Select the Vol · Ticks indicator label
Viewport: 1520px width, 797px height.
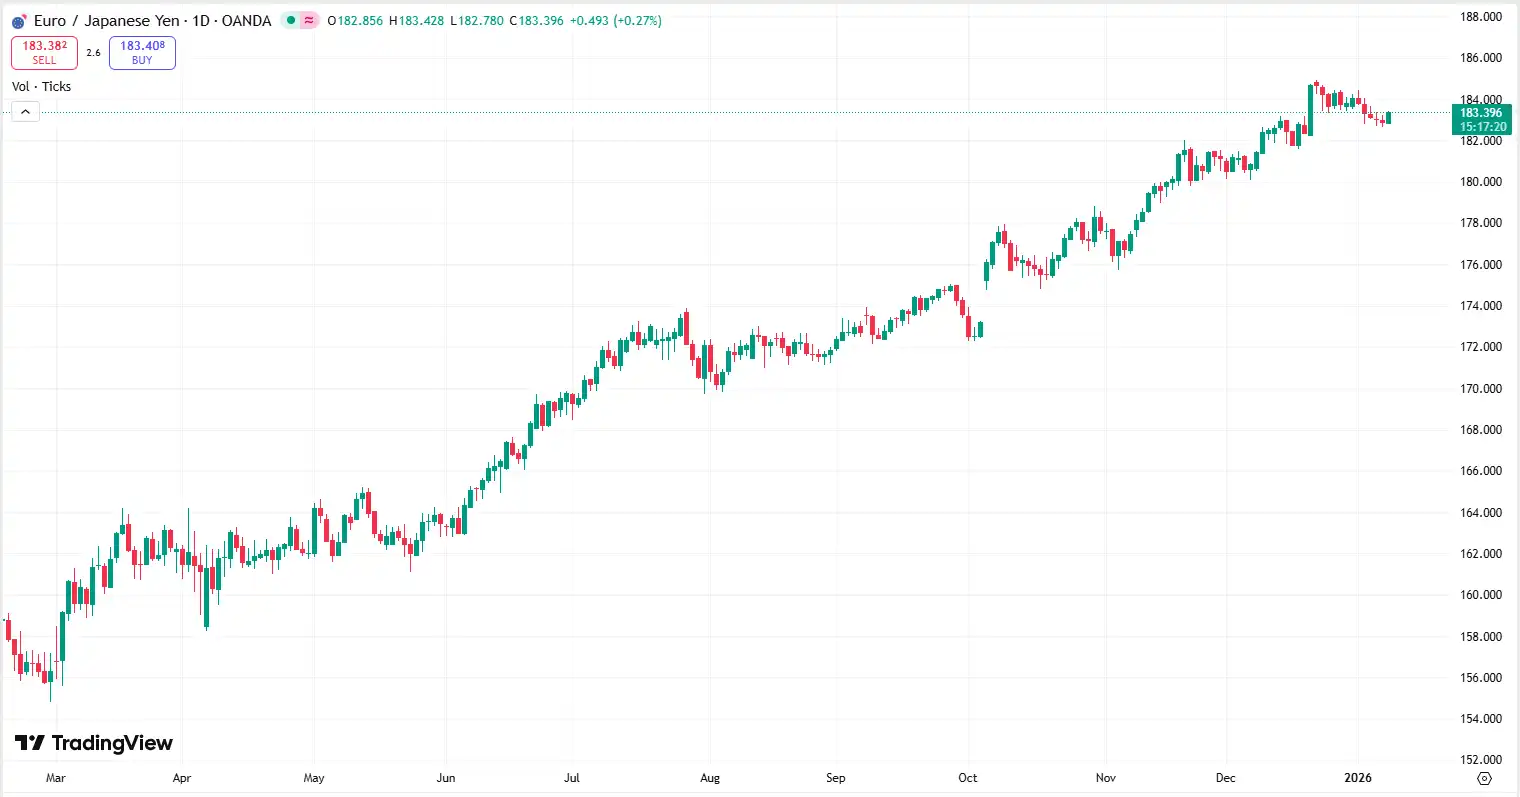41,86
